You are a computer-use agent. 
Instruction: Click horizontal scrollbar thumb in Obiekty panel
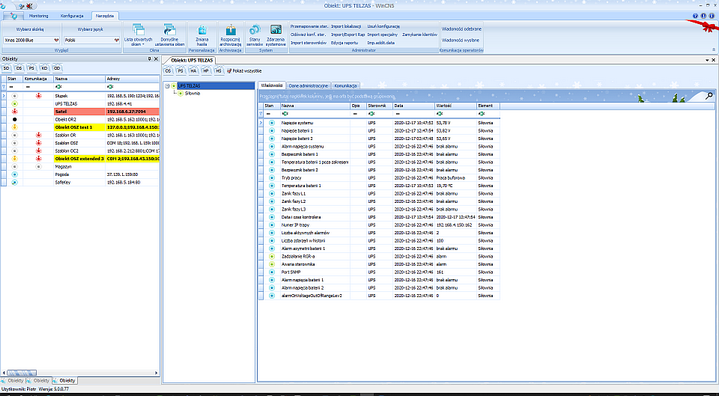point(22,373)
